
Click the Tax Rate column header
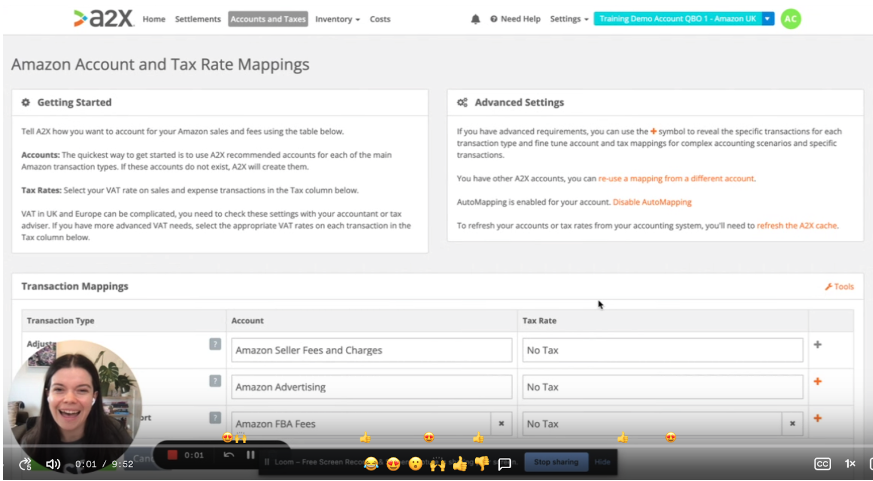pos(539,321)
